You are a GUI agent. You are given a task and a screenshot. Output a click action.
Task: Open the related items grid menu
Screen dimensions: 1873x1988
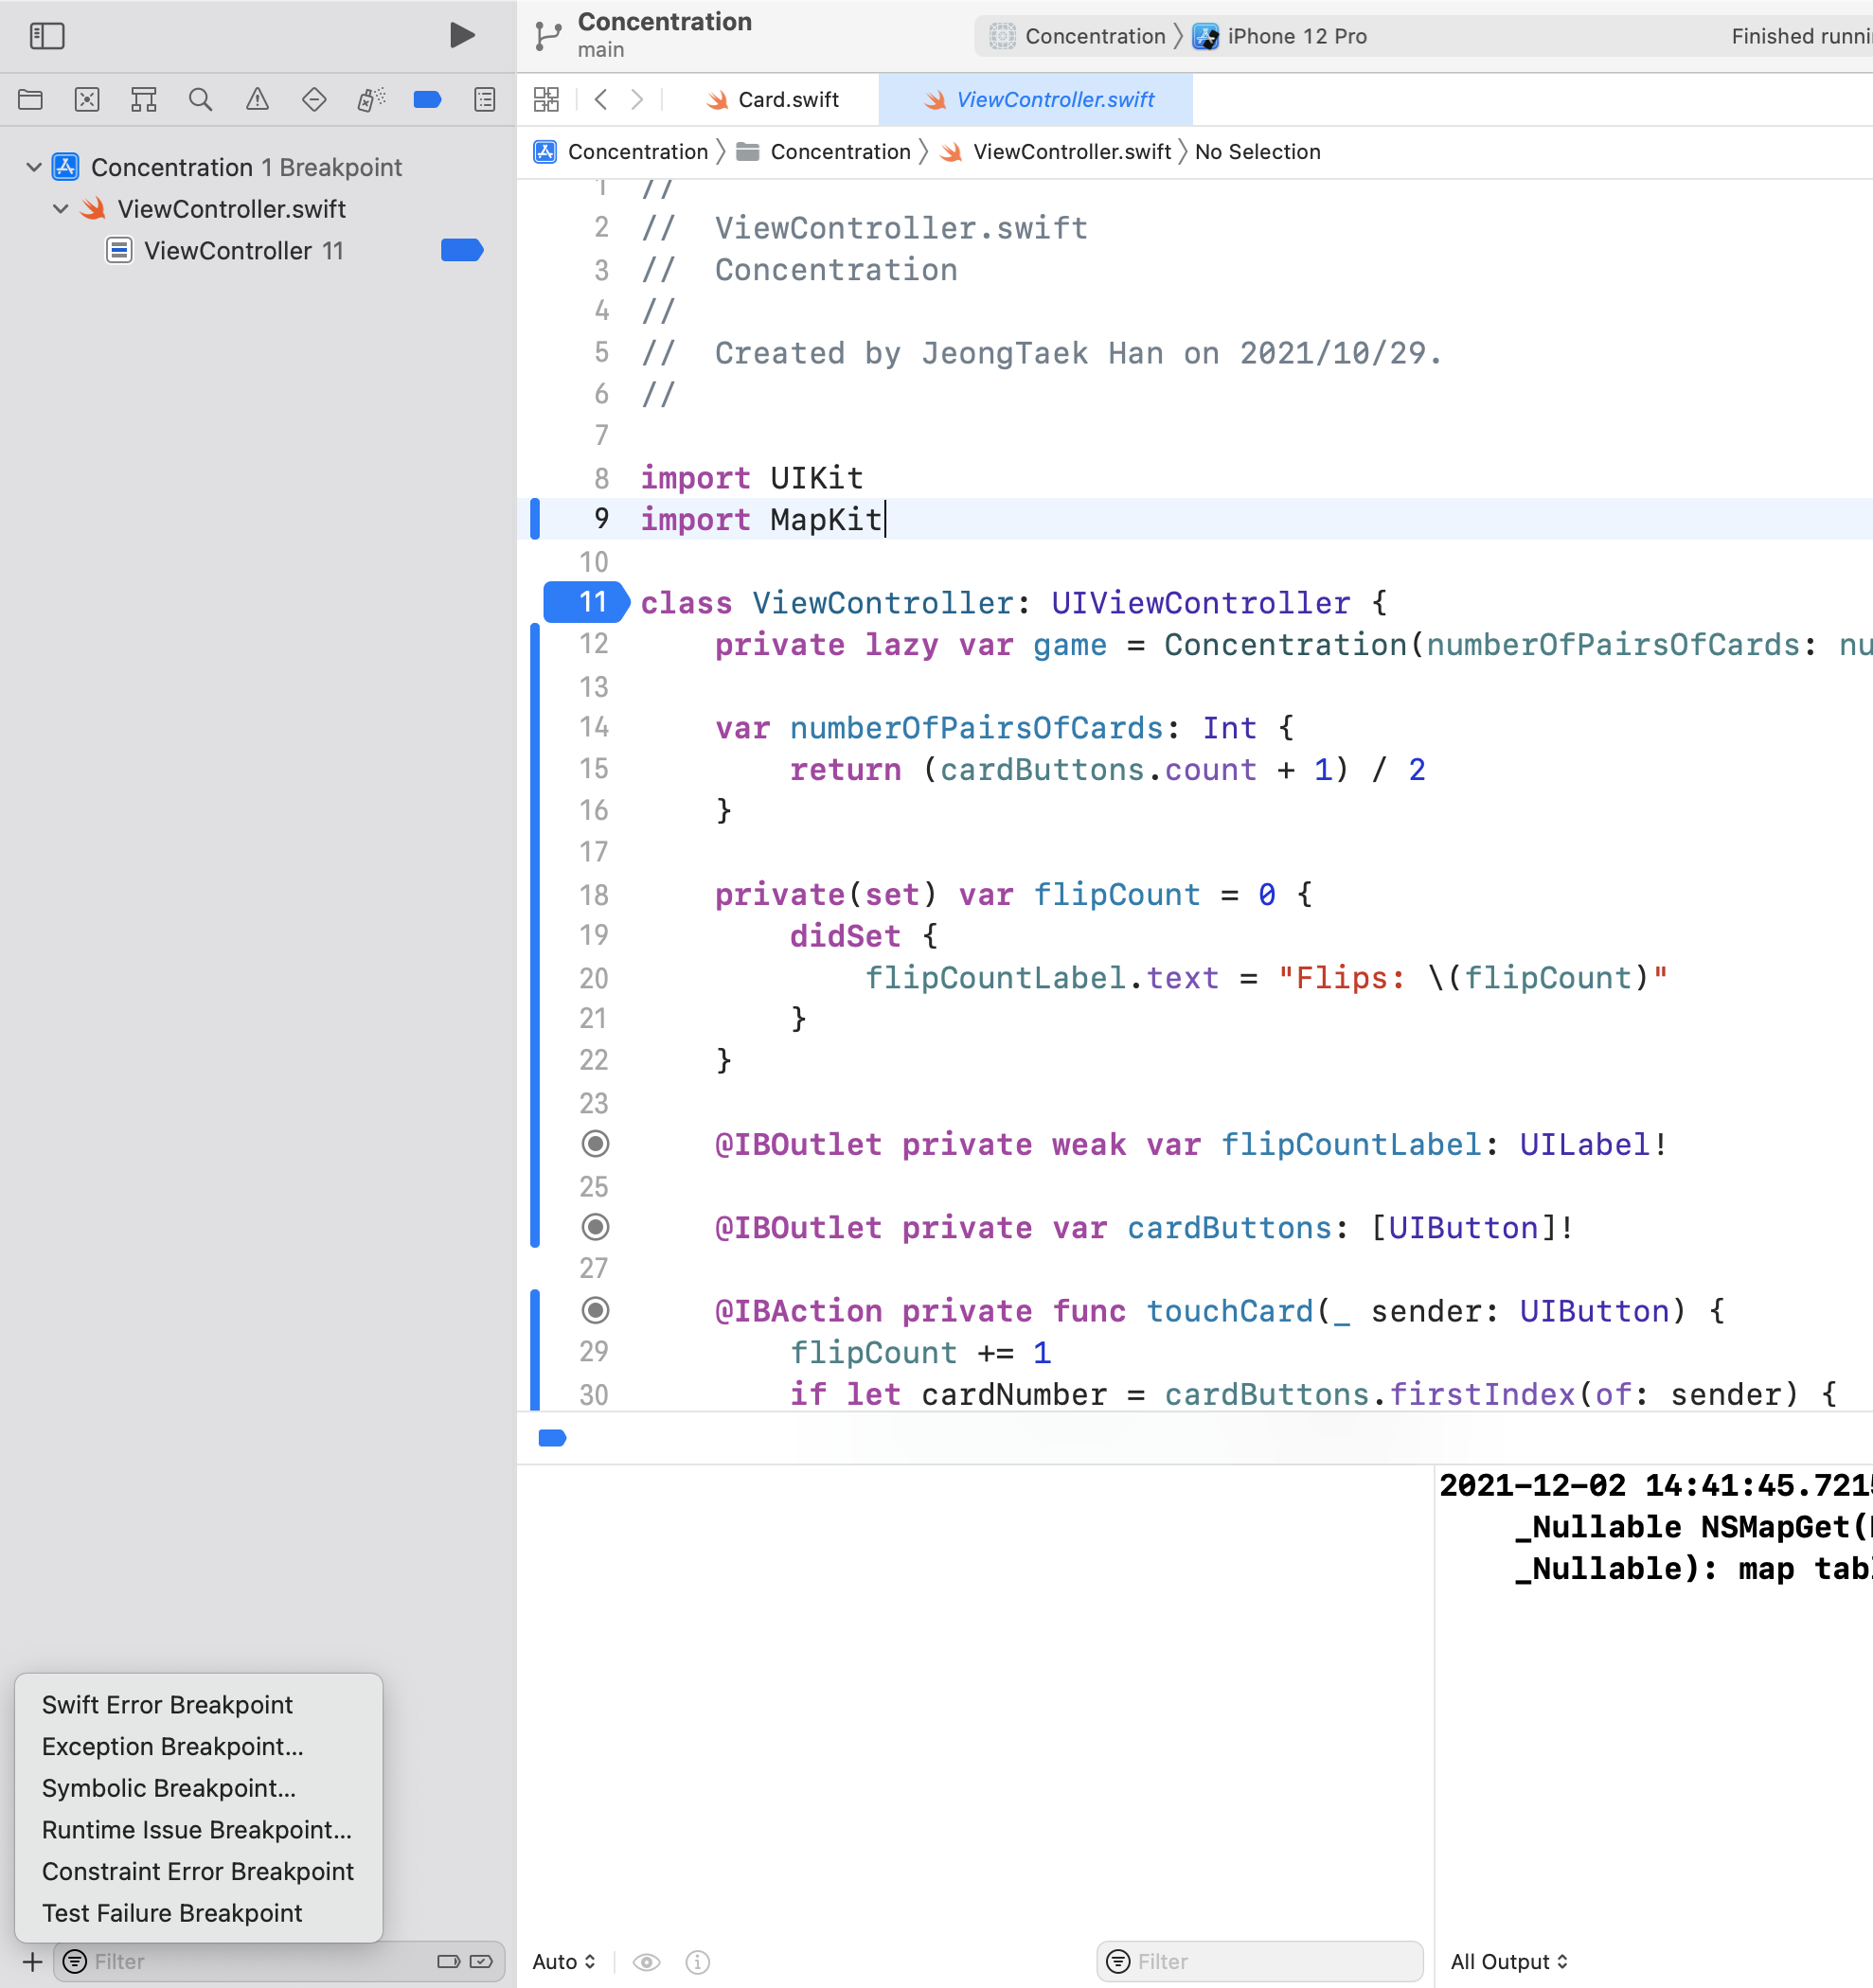pos(546,100)
